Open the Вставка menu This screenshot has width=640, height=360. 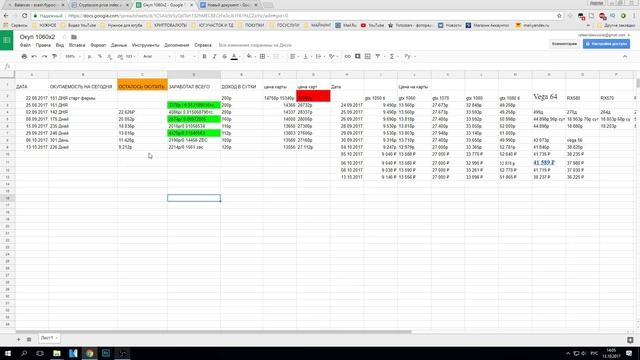(77, 45)
